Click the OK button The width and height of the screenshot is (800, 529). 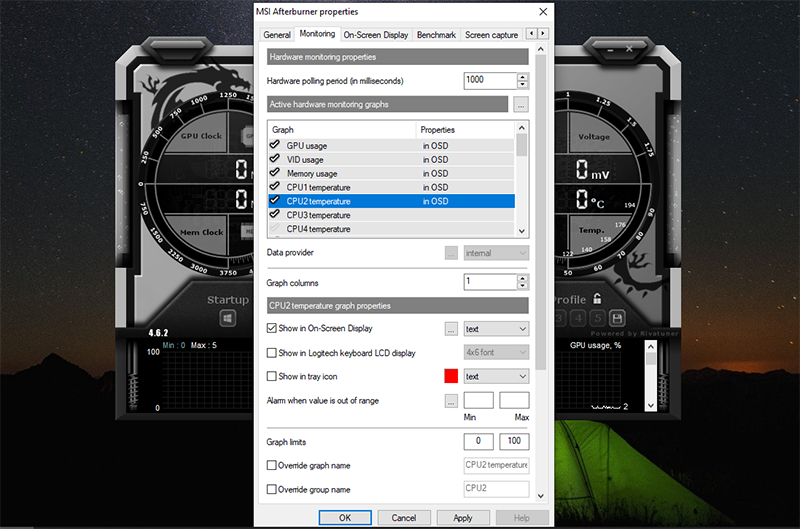click(345, 518)
